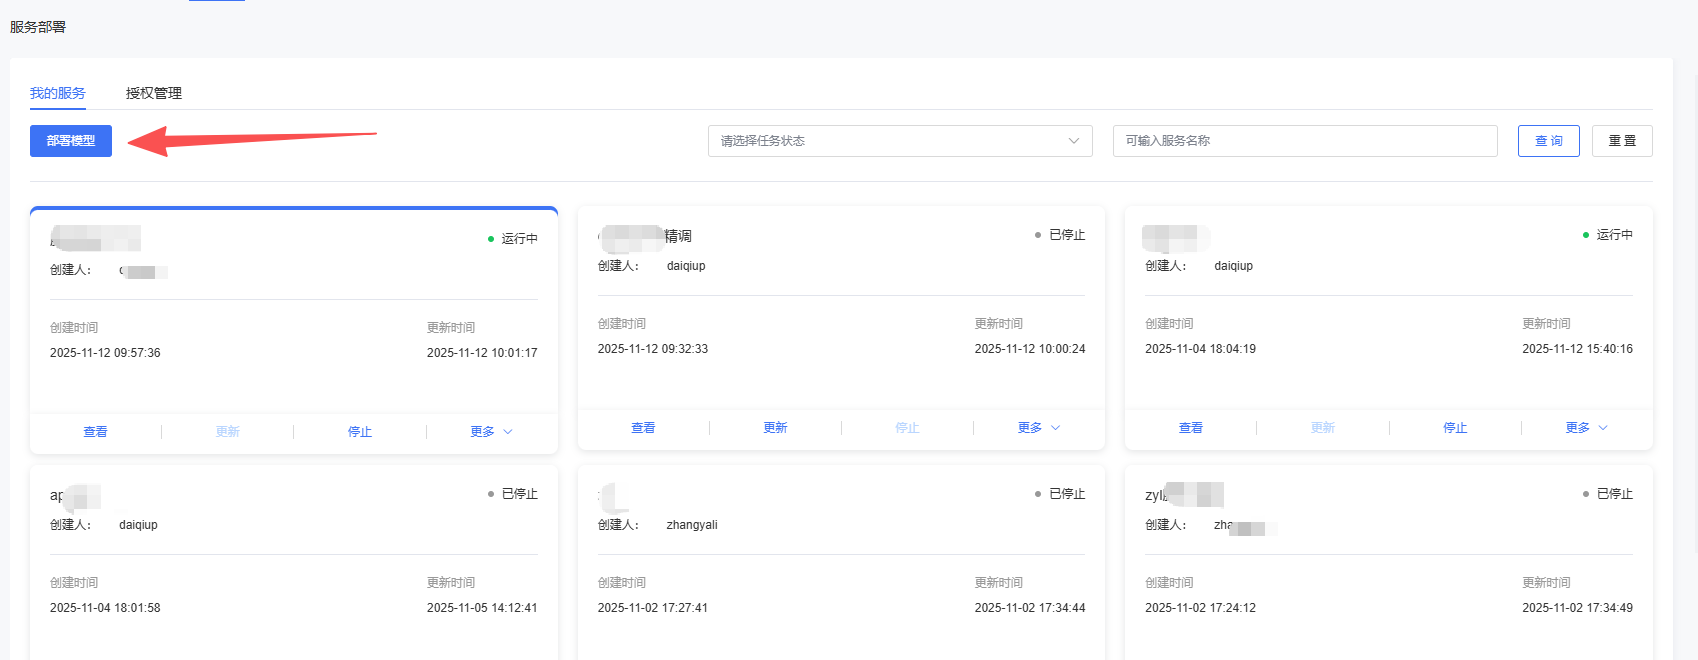Stop the service created 2025-11-04 18:04:19
Viewport: 1698px width, 660px height.
(x=1455, y=428)
